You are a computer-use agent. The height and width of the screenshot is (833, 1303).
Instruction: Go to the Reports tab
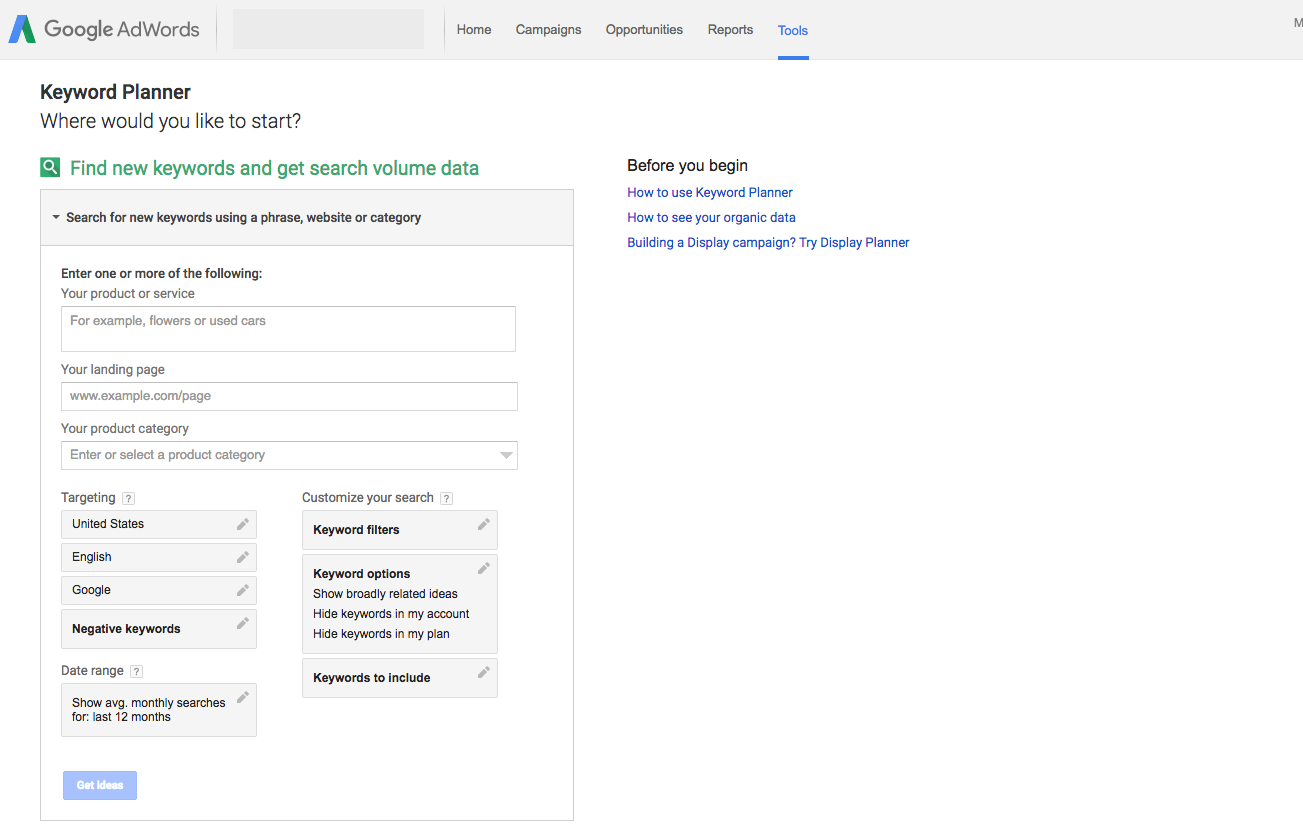(730, 30)
